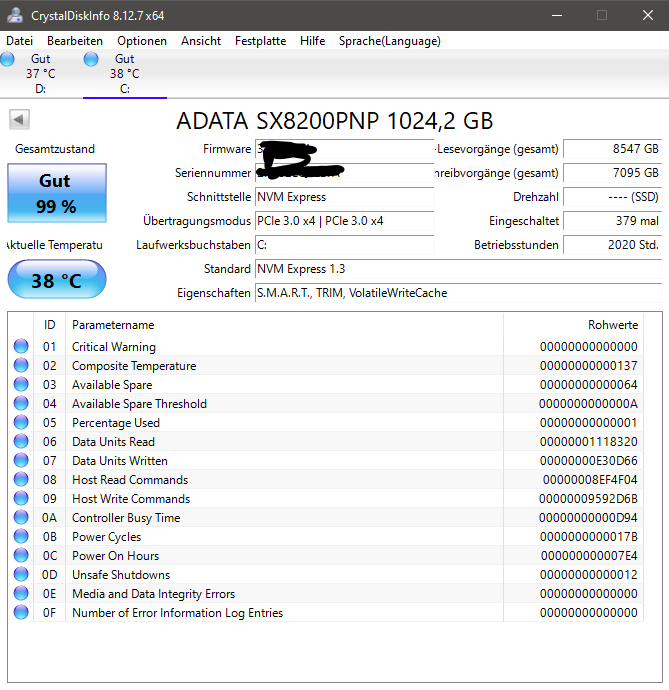Open the Sprache(Language) menu
This screenshot has width=669, height=690.
[x=390, y=41]
